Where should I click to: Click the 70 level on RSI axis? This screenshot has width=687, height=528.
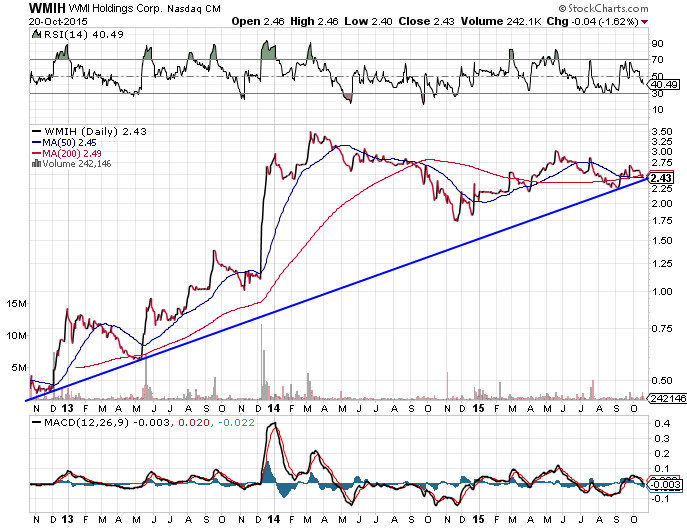(x=658, y=59)
